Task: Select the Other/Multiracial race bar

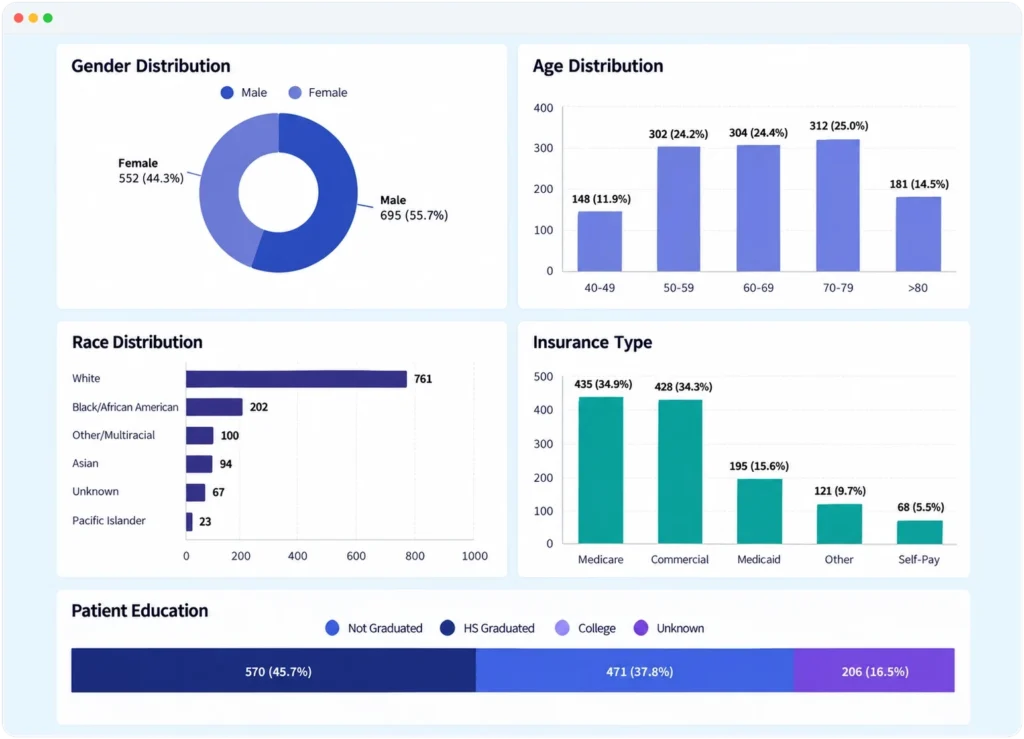Action: 200,435
